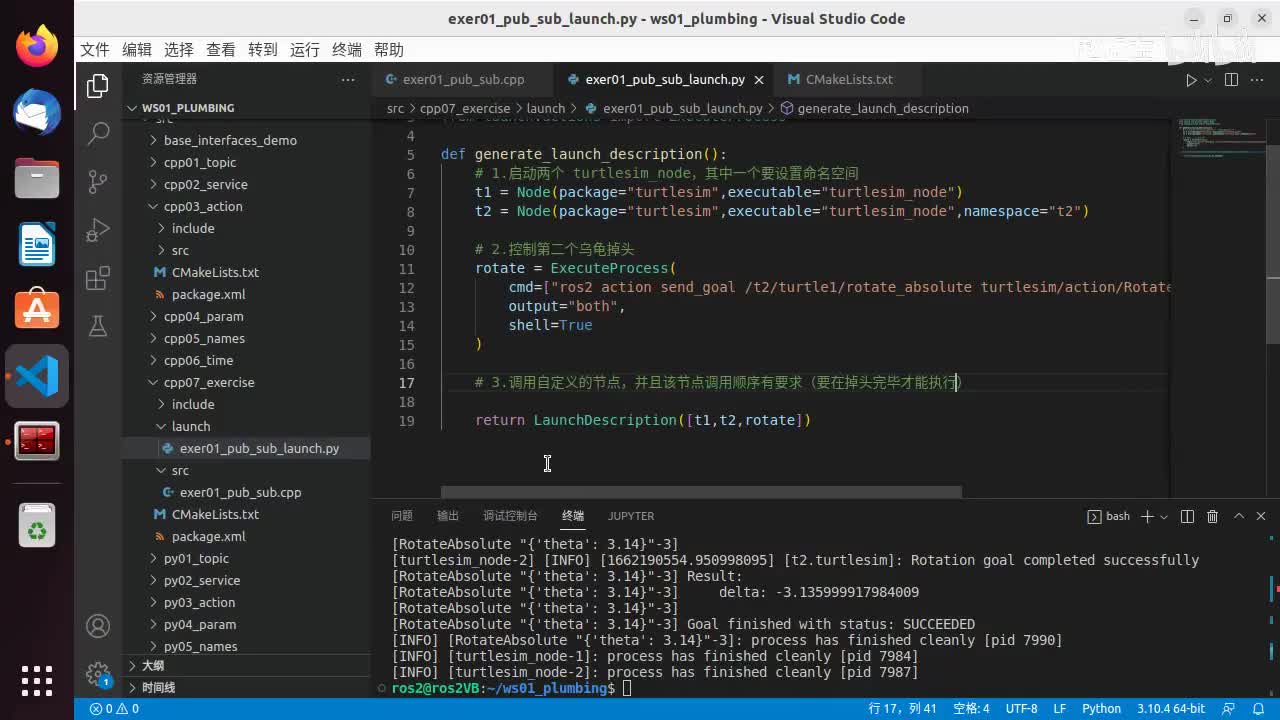
Task: Create a new terminal with plus icon
Action: [x=1147, y=516]
